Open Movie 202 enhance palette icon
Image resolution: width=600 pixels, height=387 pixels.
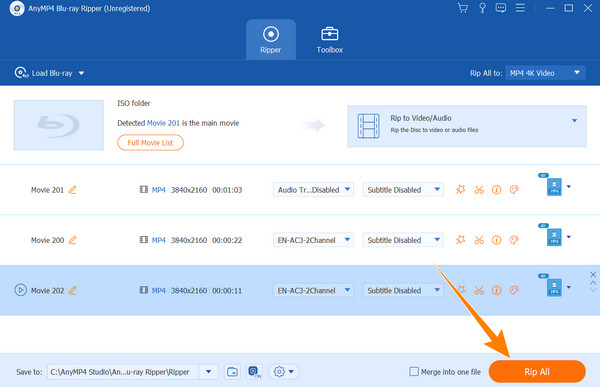point(514,291)
